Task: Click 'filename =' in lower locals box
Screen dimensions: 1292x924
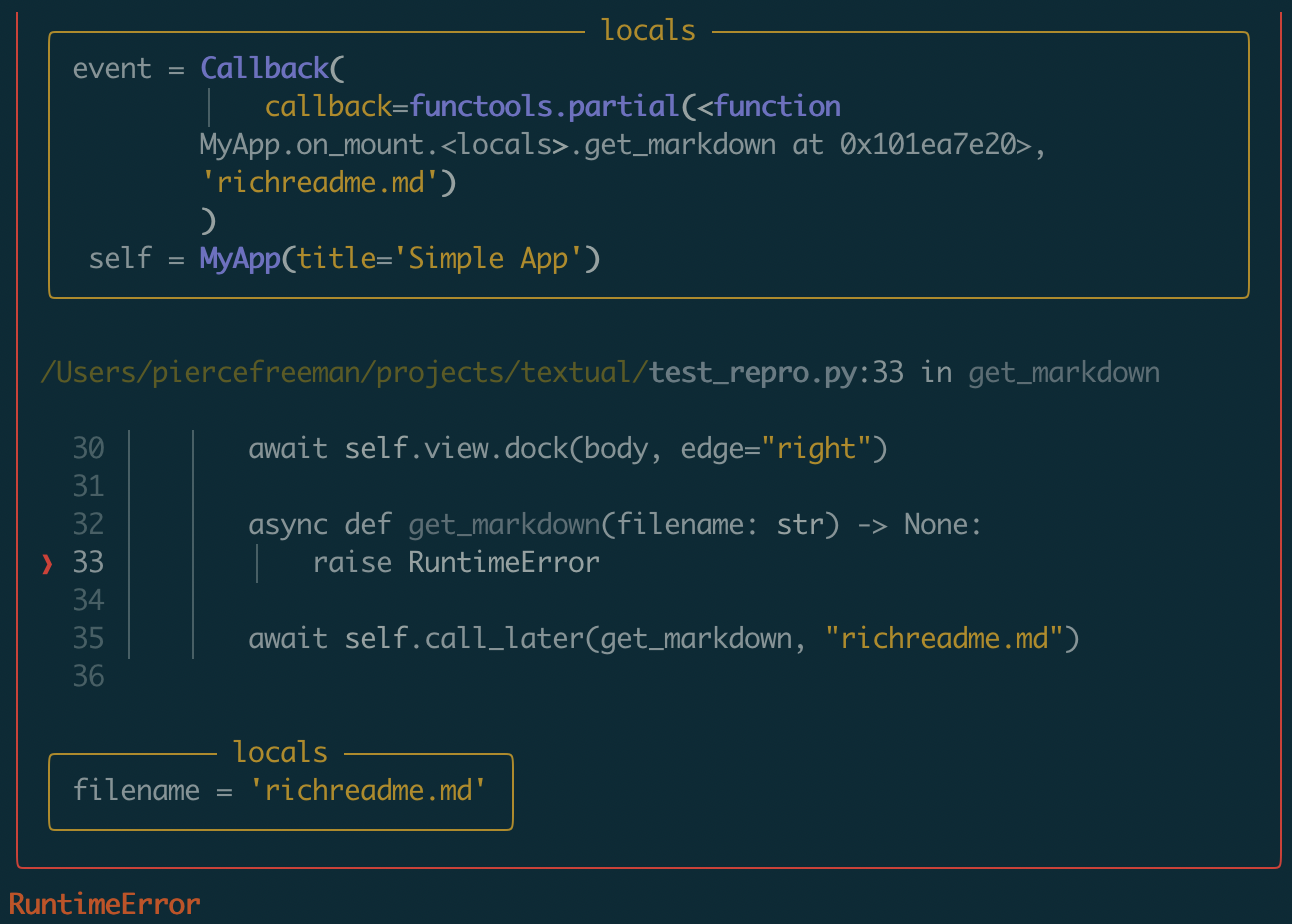Action: click(x=152, y=791)
